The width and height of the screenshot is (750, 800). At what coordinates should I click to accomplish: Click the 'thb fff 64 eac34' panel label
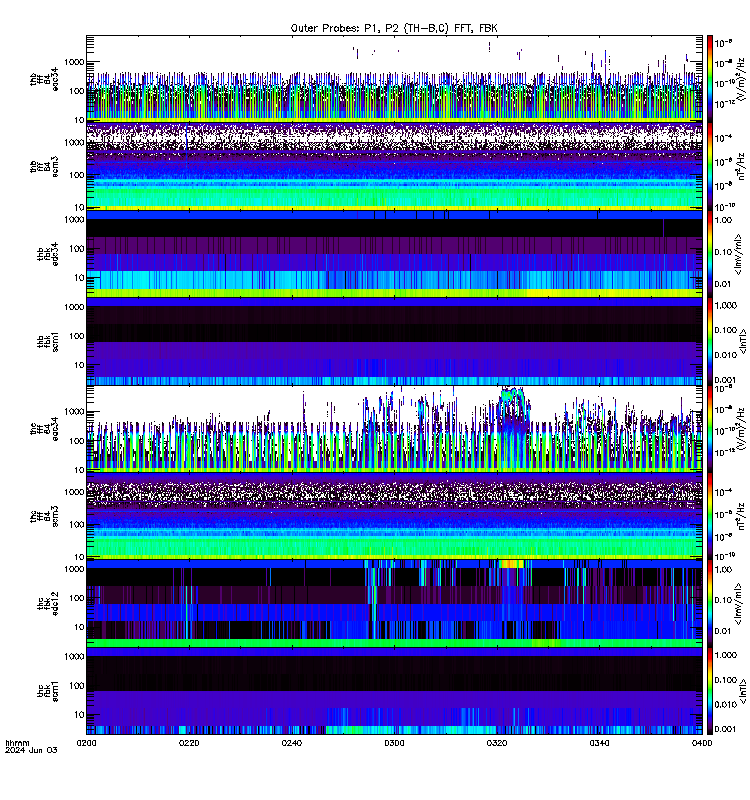(44, 79)
